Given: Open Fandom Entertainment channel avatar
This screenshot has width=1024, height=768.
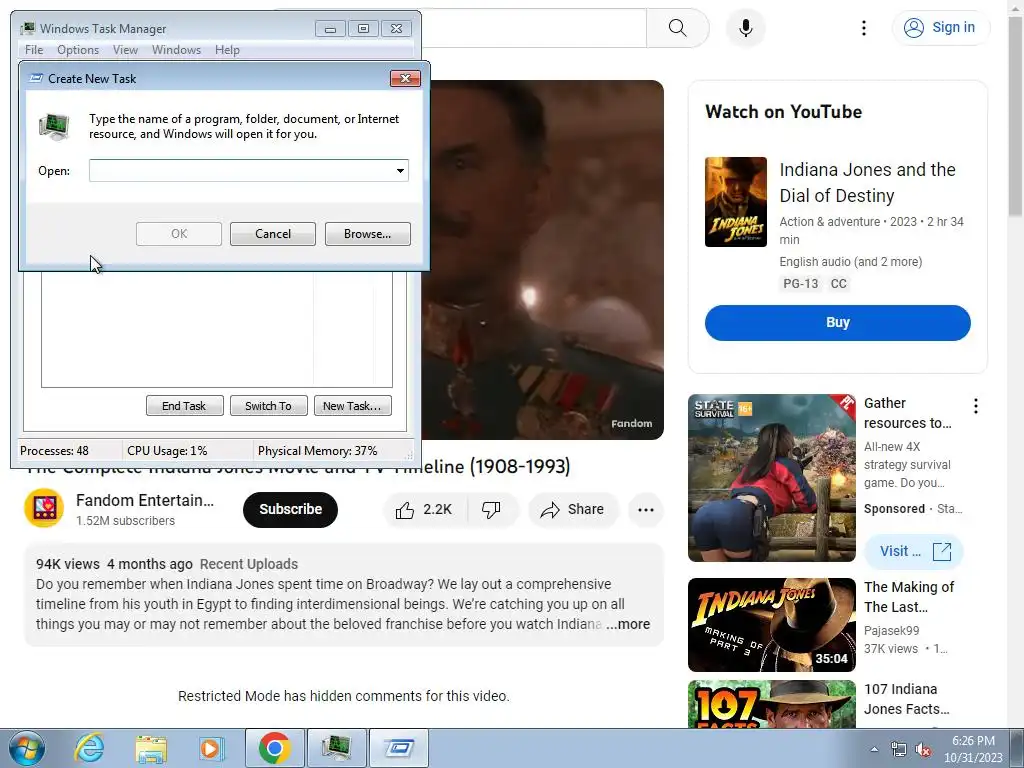Looking at the screenshot, I should (x=44, y=508).
